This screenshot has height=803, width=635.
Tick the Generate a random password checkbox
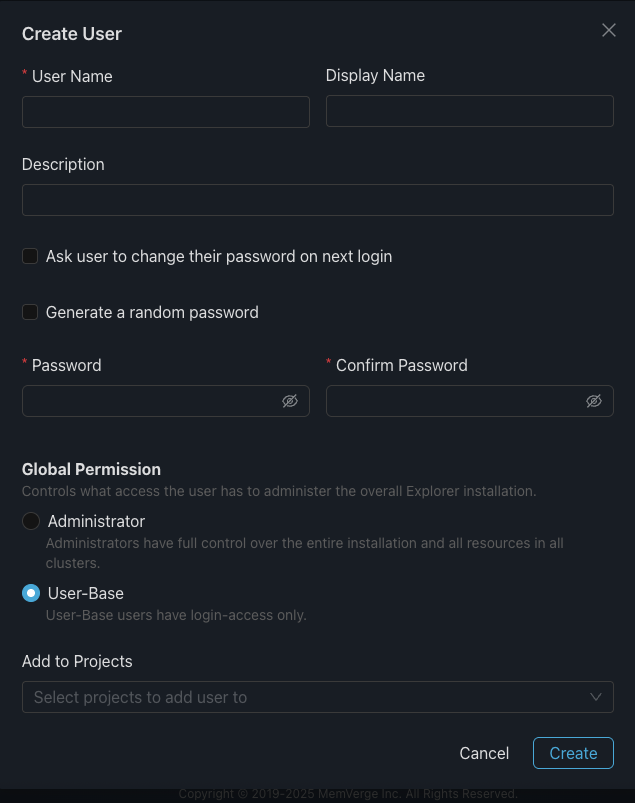tap(30, 312)
